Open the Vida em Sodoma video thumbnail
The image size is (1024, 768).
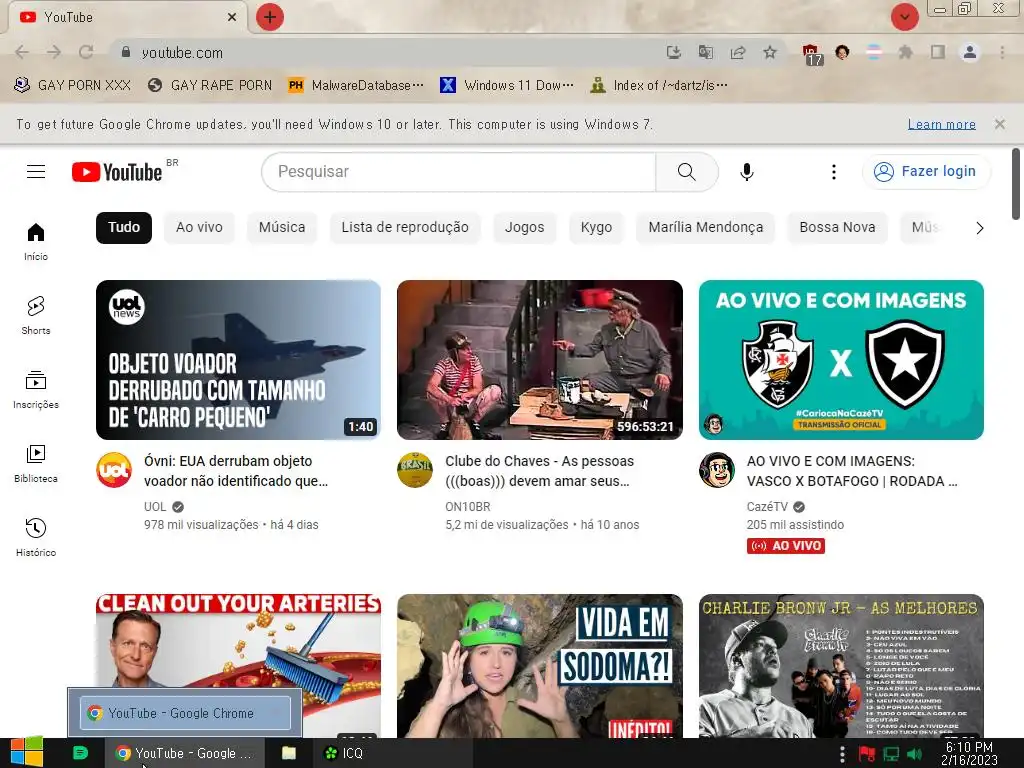[539, 665]
